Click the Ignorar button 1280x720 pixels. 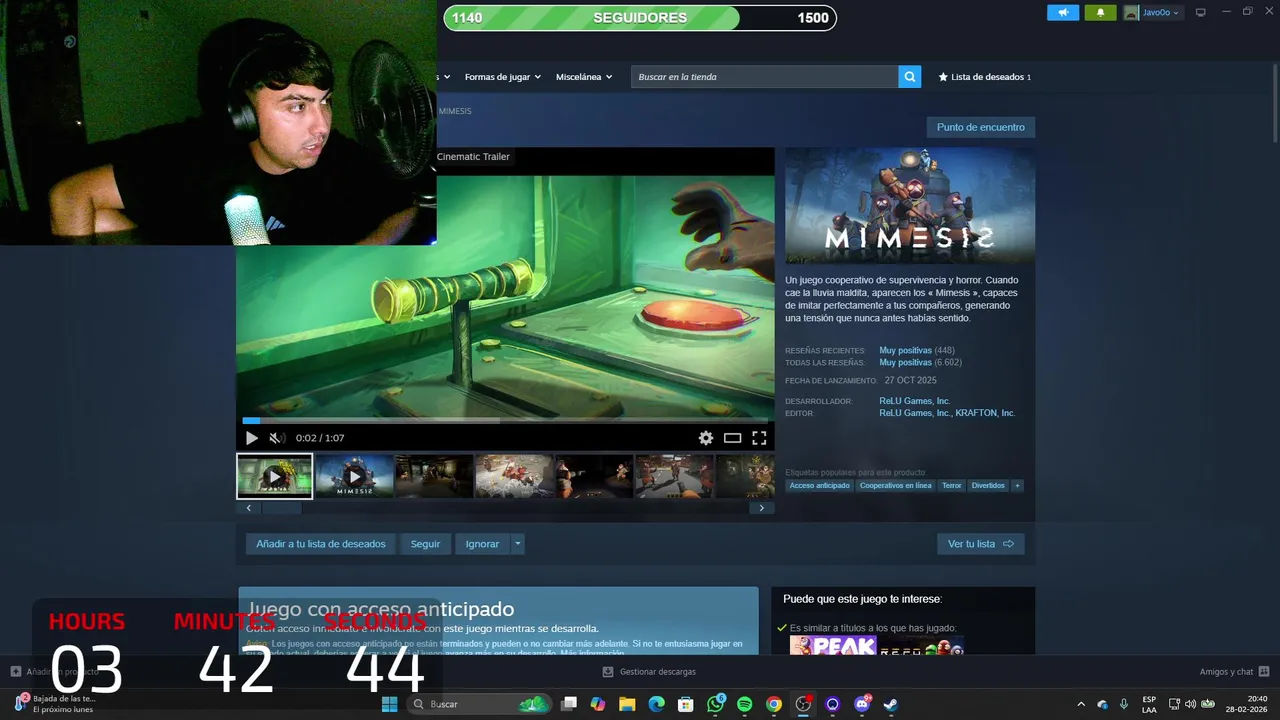pos(482,544)
